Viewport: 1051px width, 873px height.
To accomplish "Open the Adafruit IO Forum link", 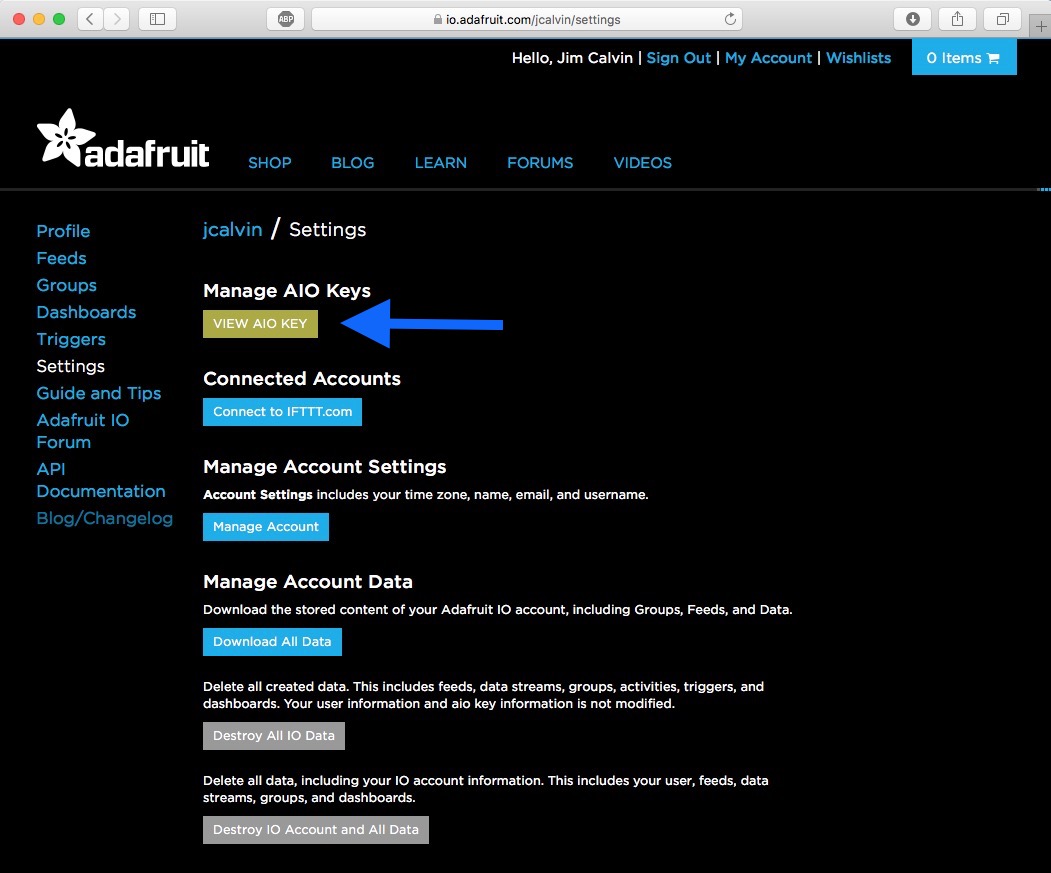I will point(82,430).
